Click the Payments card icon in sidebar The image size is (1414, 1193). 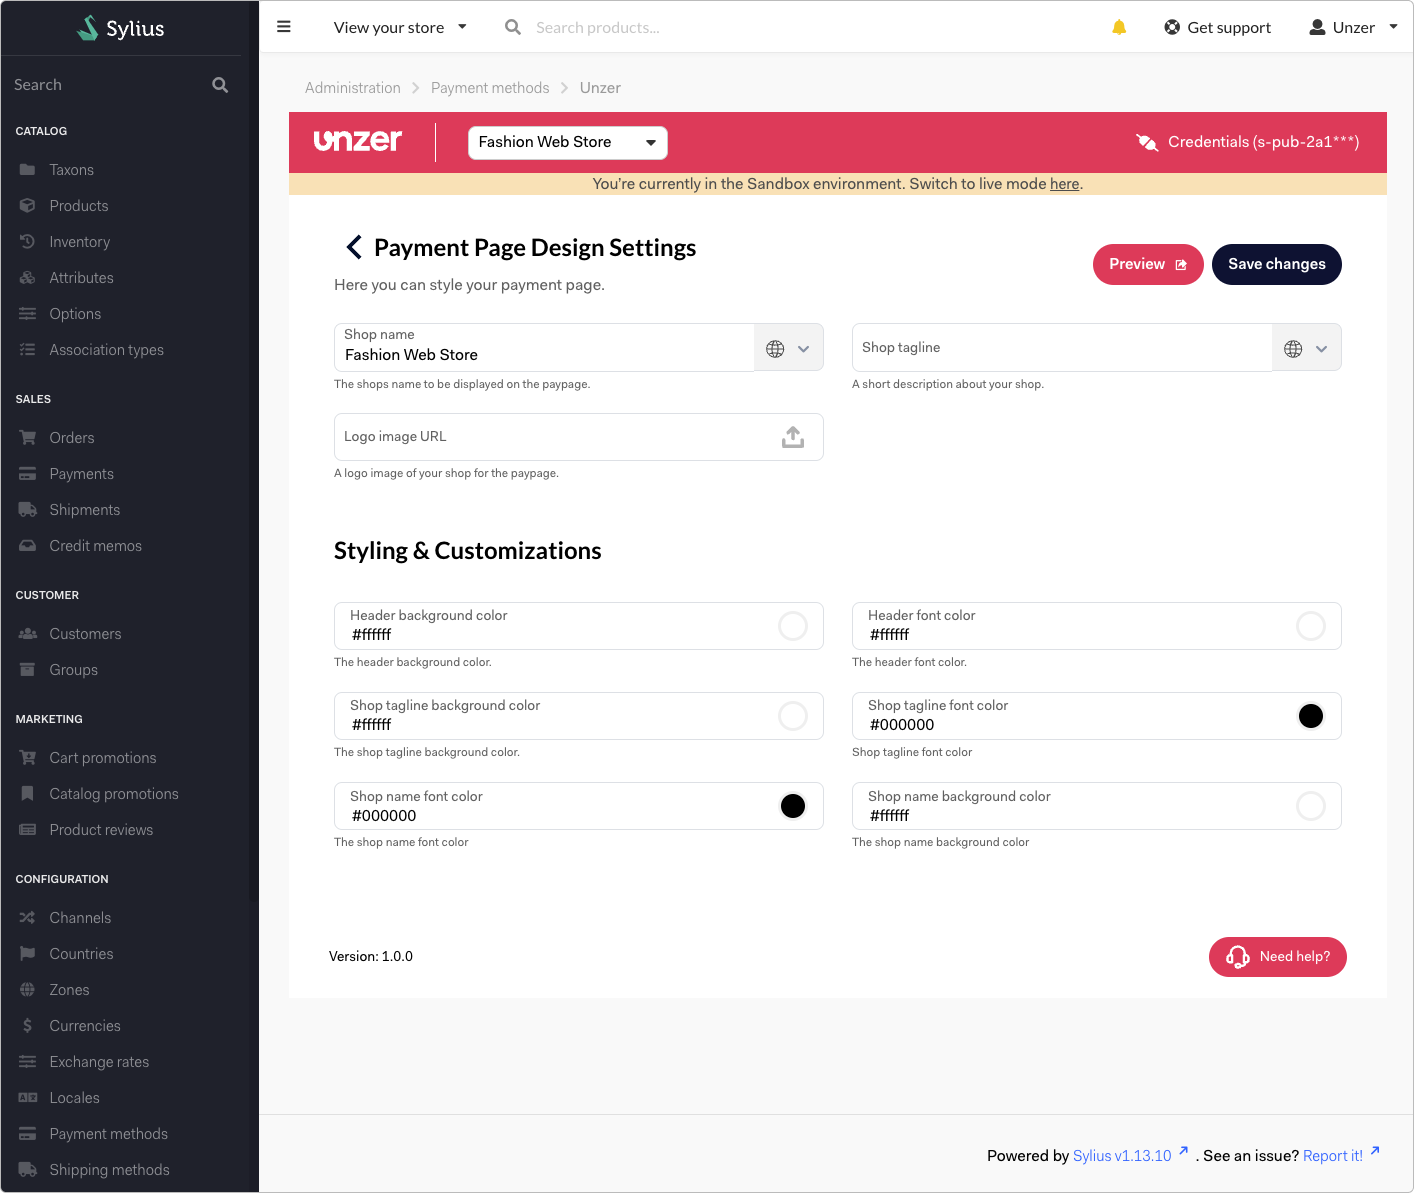28,474
